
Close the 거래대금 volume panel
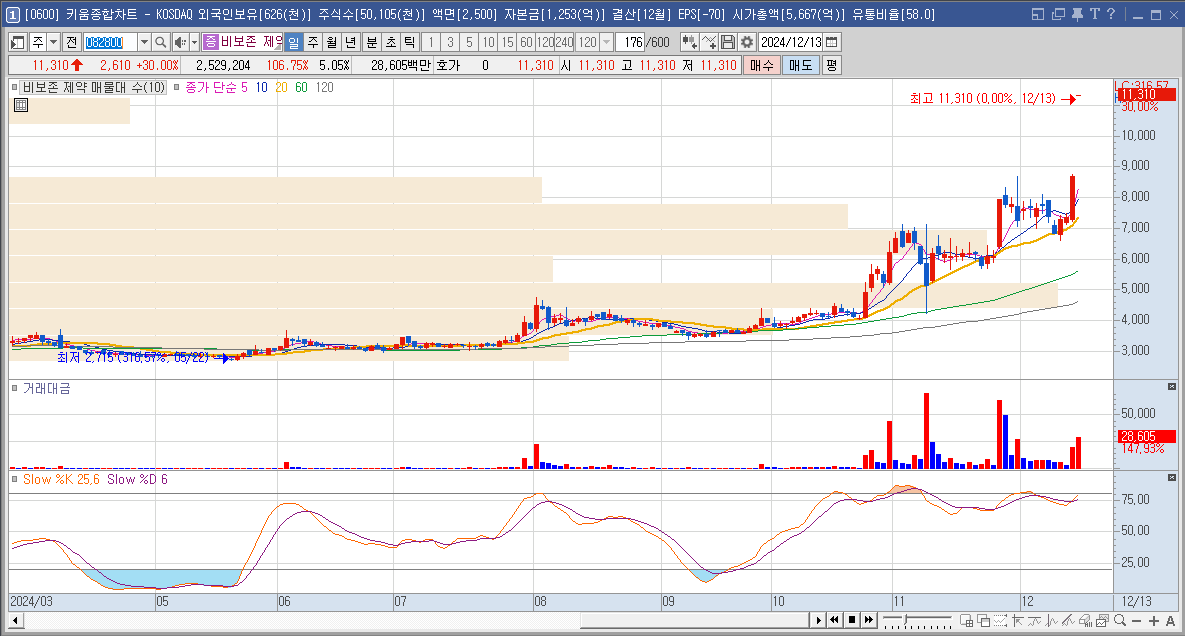[x=1171, y=387]
